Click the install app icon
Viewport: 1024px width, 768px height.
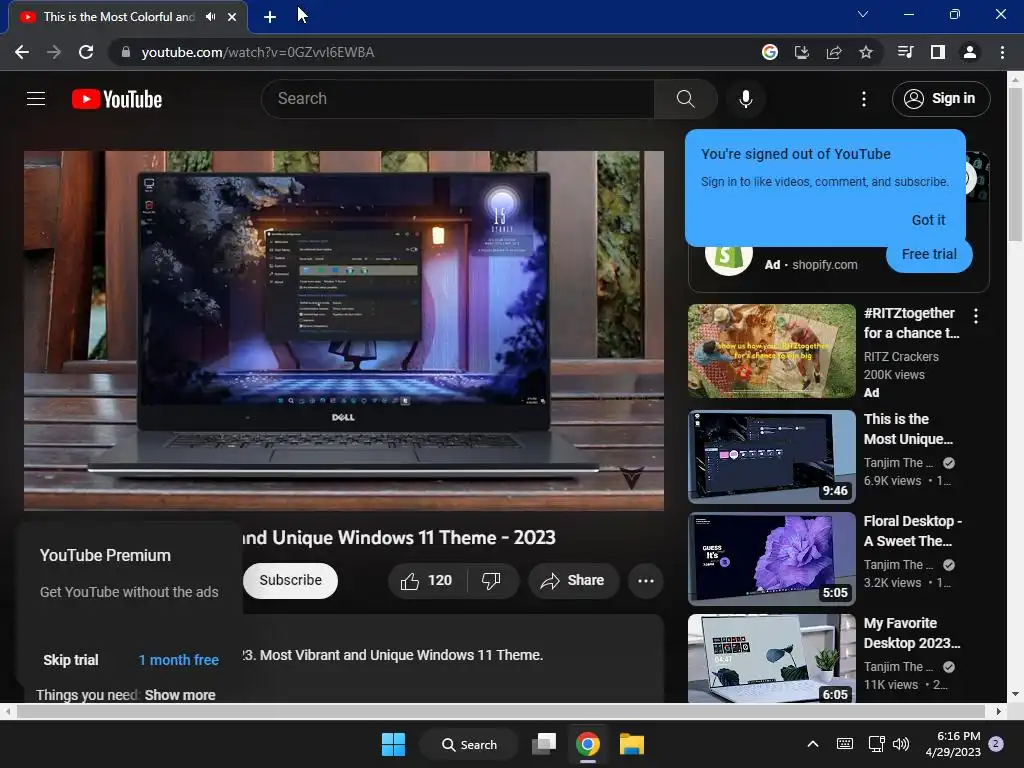tap(801, 52)
